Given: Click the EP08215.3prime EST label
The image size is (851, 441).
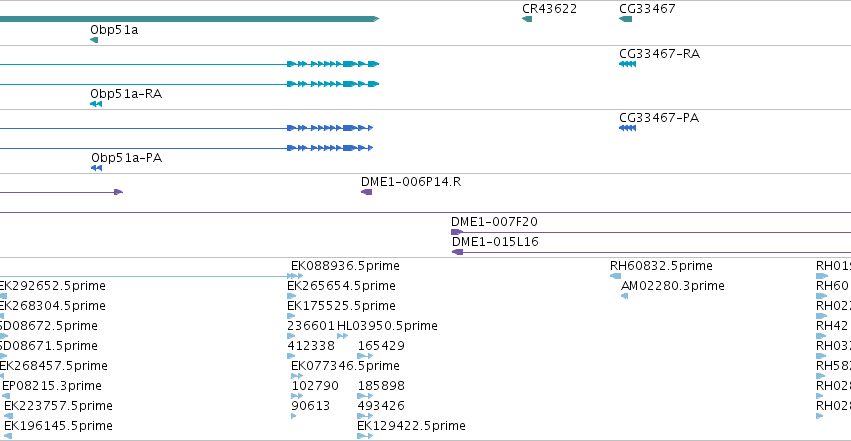Looking at the screenshot, I should (52, 386).
